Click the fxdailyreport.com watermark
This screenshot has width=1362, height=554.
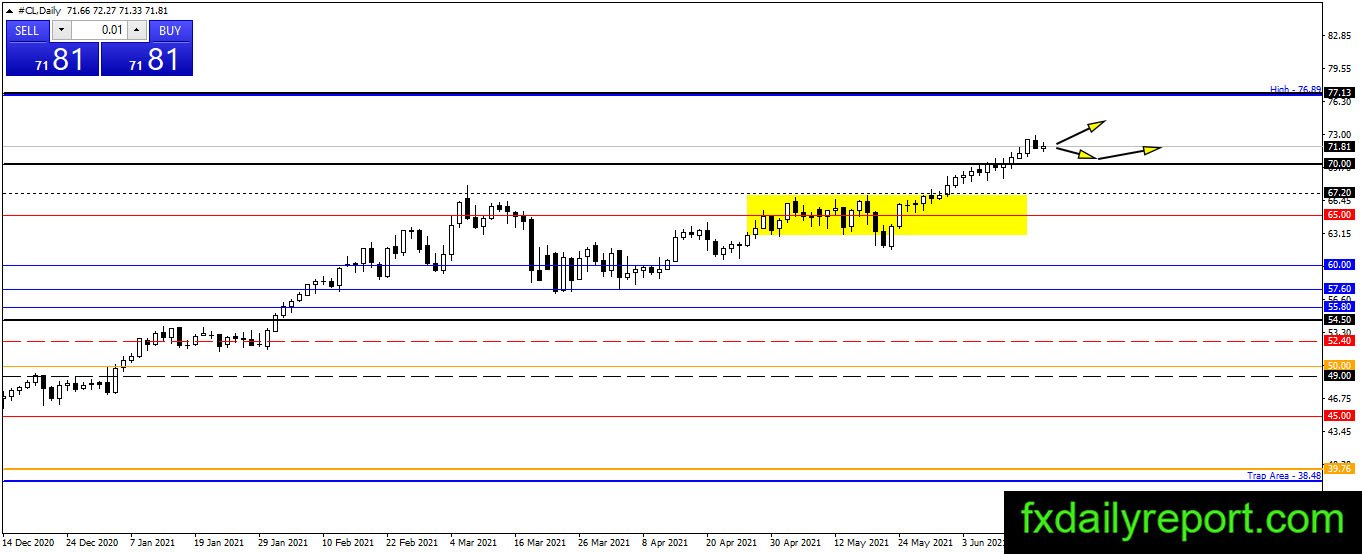(1182, 520)
